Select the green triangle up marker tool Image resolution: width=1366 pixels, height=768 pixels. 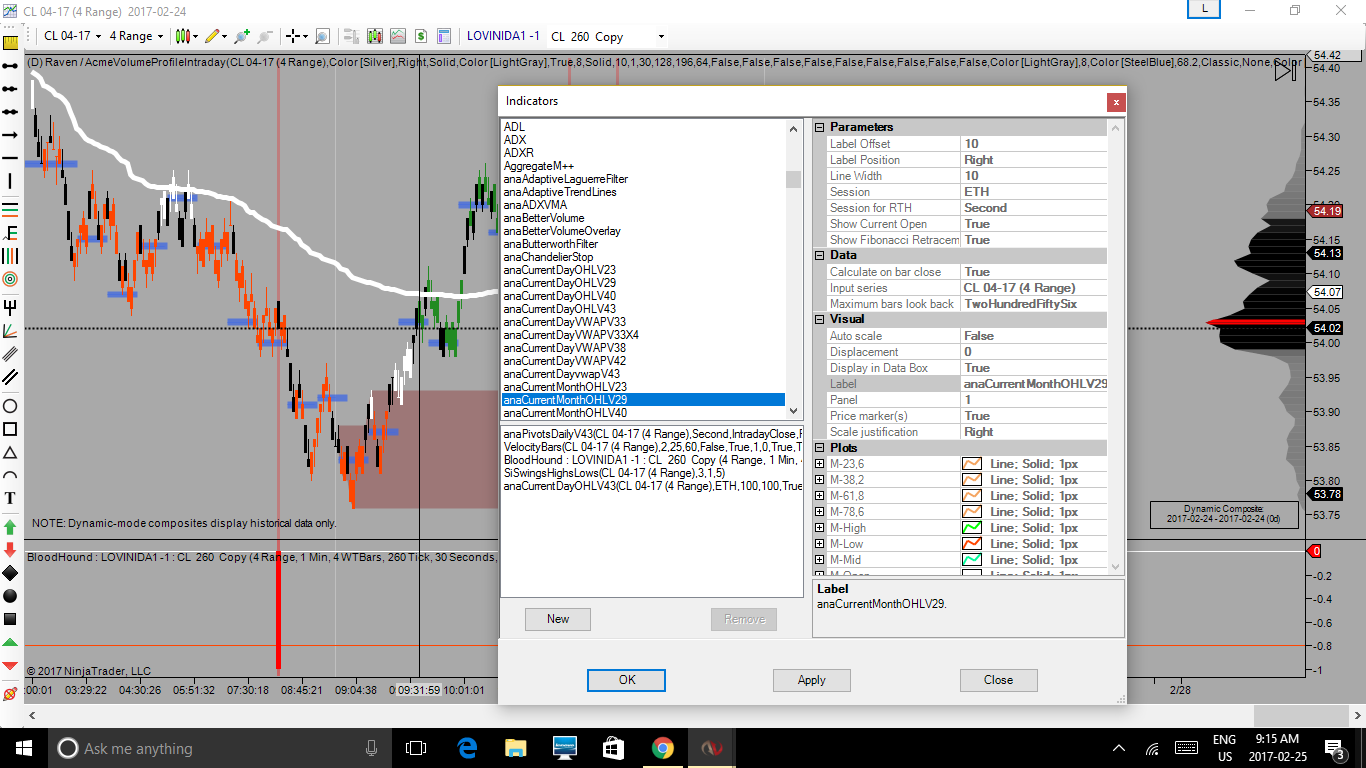click(11, 642)
